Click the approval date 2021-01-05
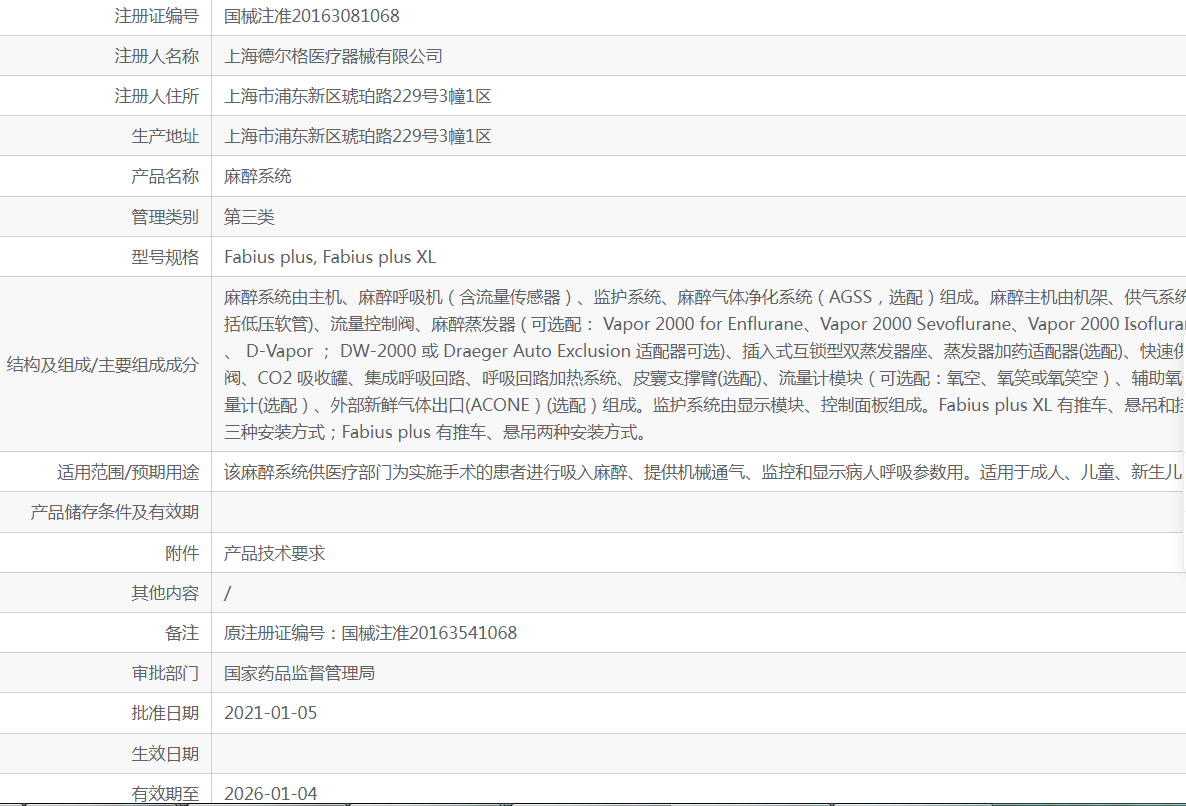 [271, 713]
